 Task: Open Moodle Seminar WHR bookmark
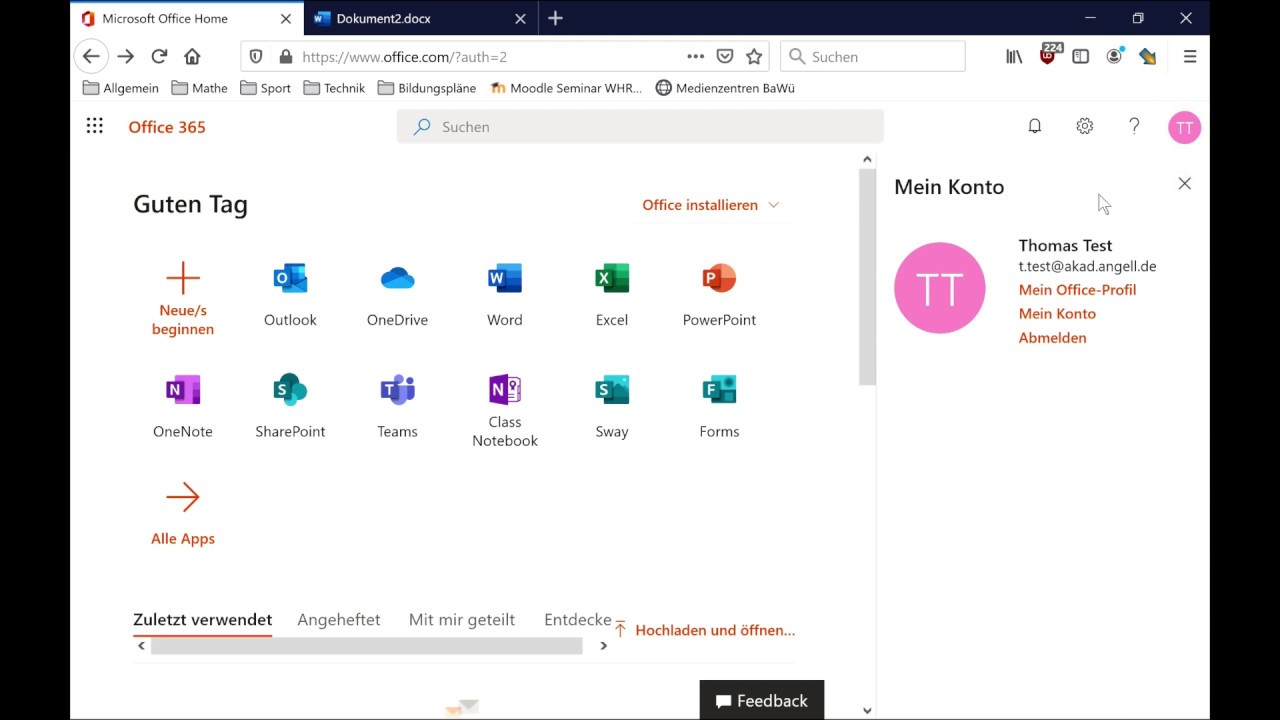click(x=566, y=88)
